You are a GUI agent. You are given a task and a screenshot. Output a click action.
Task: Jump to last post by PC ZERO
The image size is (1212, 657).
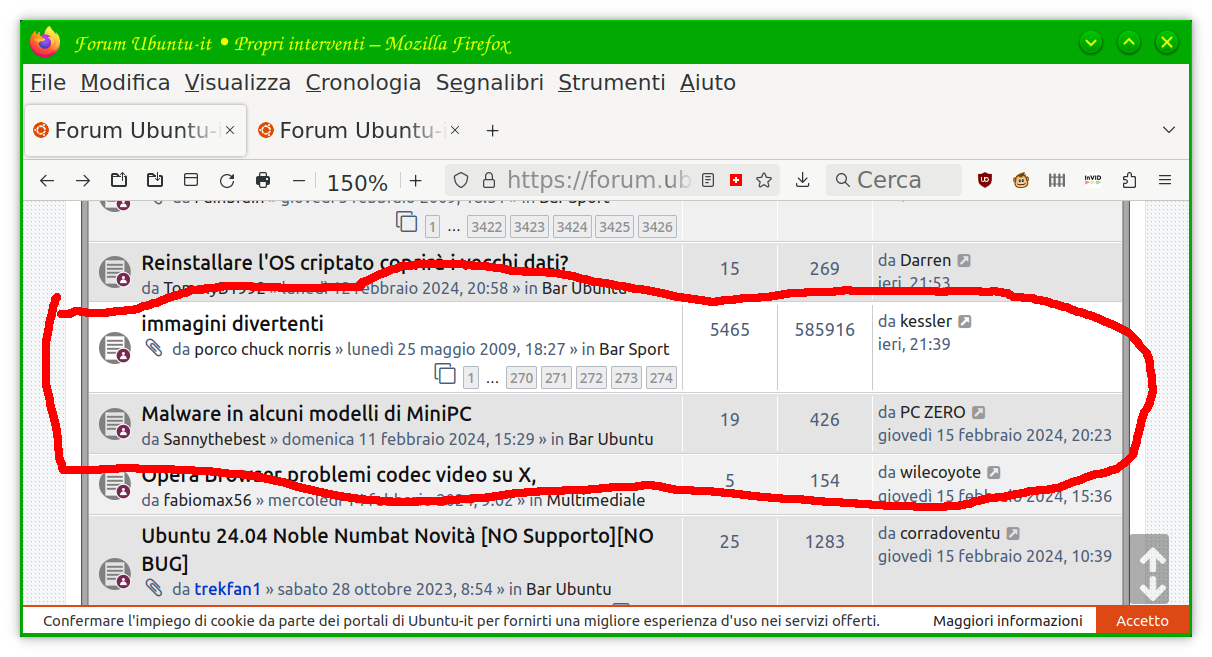pos(979,412)
